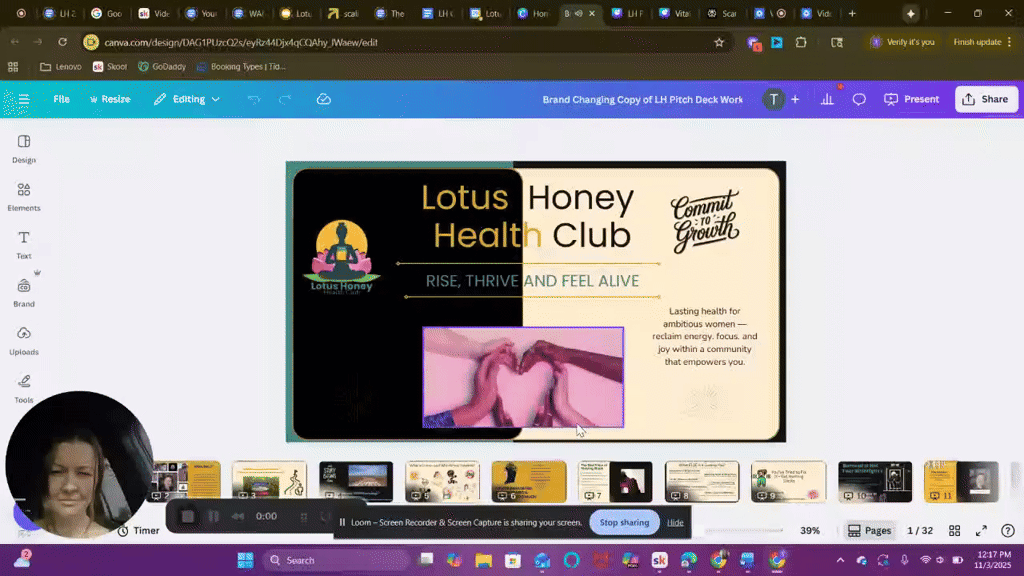The height and width of the screenshot is (576, 1024).
Task: Open page thumbnail 9
Action: 788,482
